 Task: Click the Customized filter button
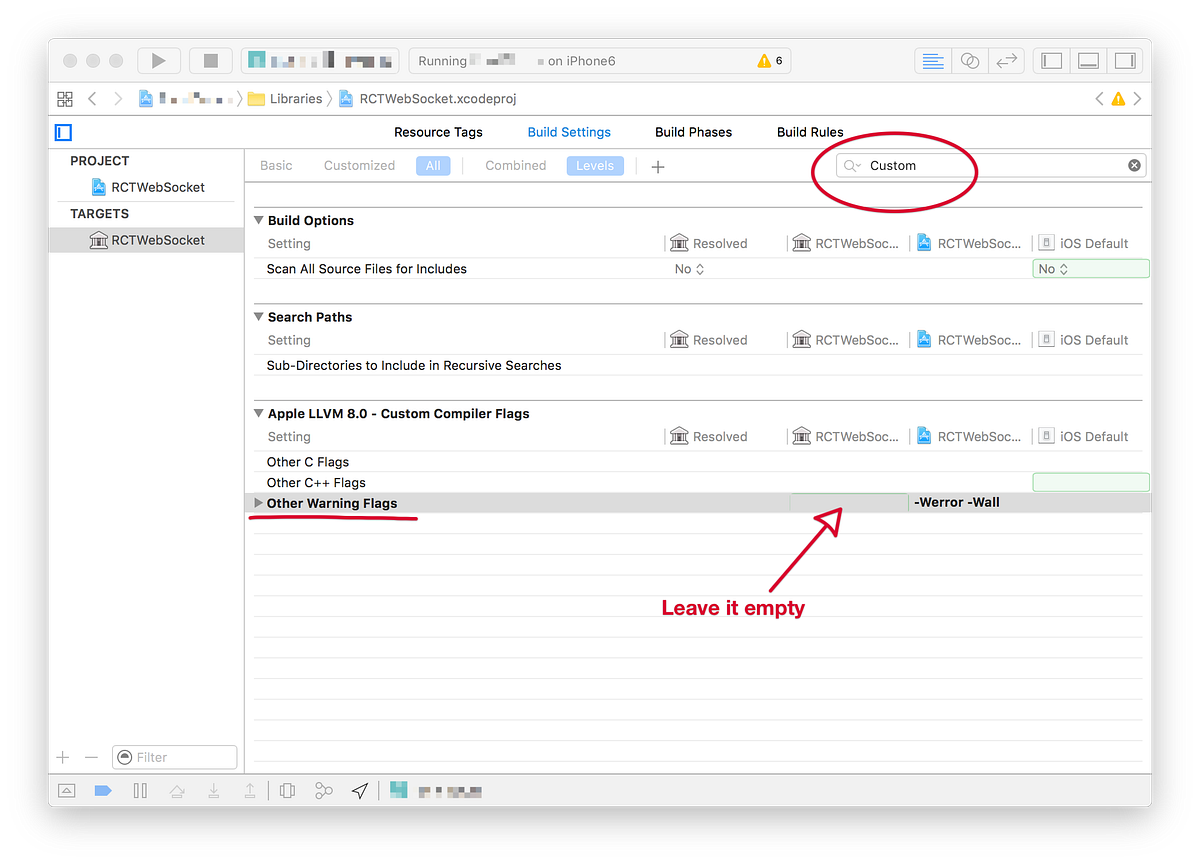pos(359,165)
